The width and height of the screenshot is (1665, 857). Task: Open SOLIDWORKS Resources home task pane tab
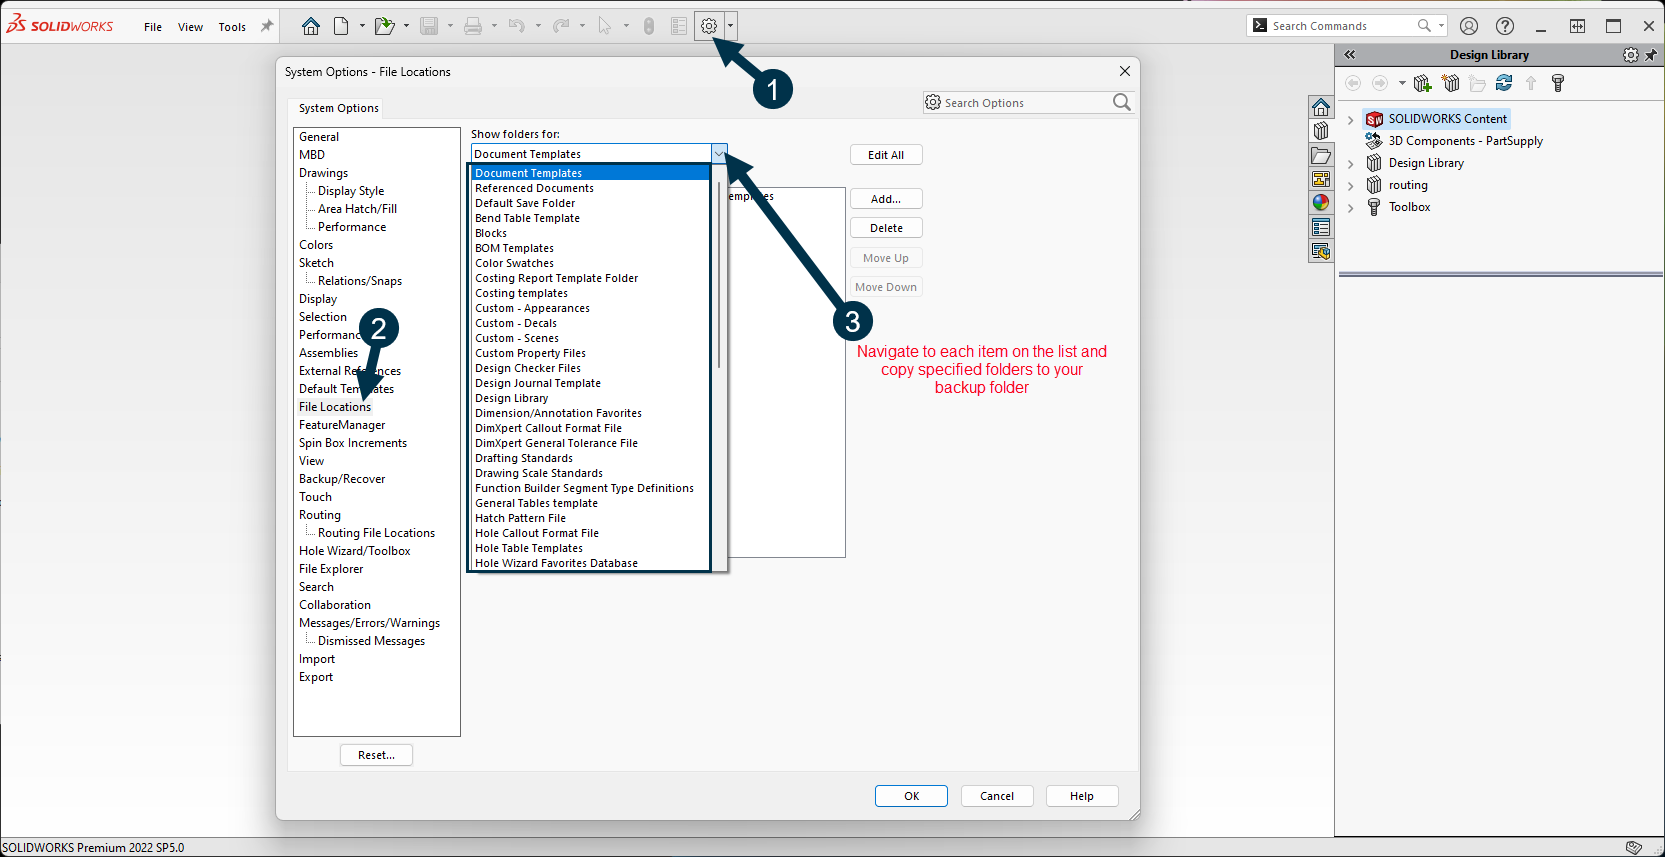(1321, 107)
